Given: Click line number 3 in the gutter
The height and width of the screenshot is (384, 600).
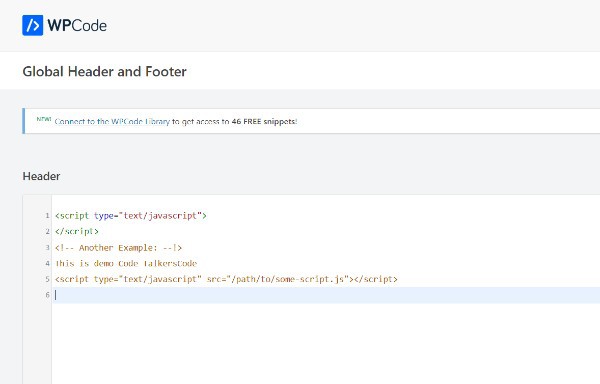Looking at the screenshot, I should coord(47,247).
